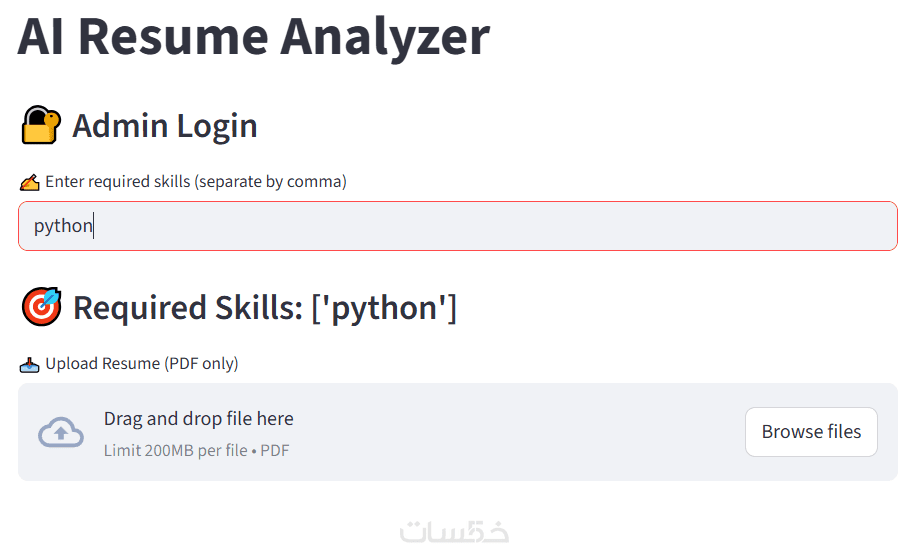Click the AI Resume Analyzer title
910x554 pixels.
pyautogui.click(x=253, y=35)
